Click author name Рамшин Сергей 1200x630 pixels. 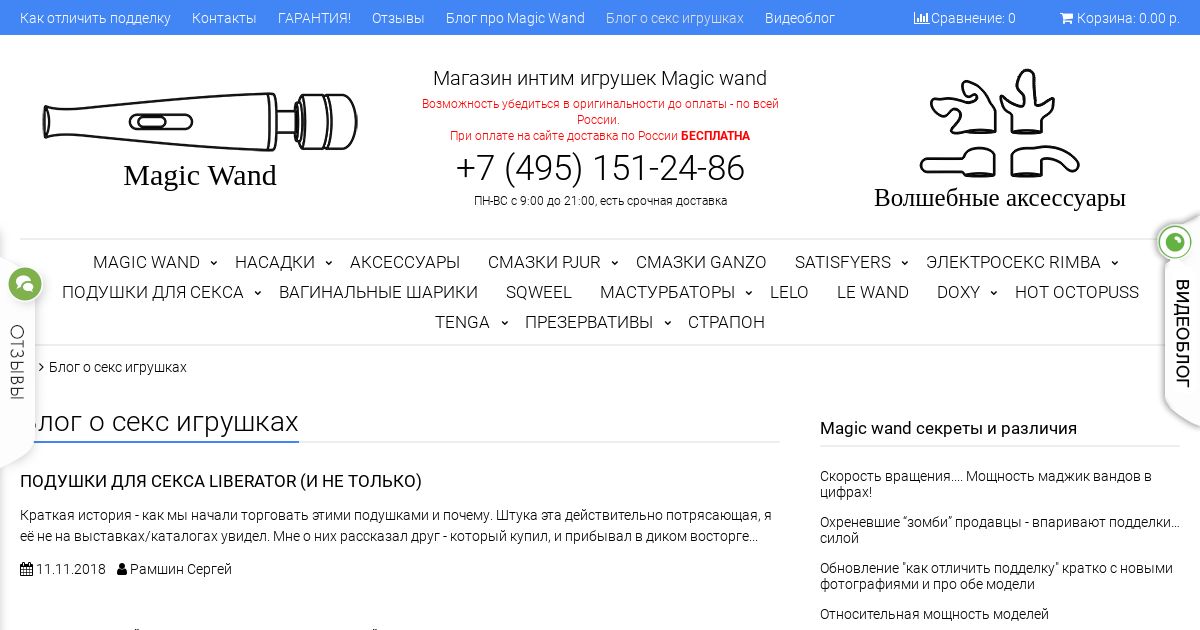tap(181, 569)
